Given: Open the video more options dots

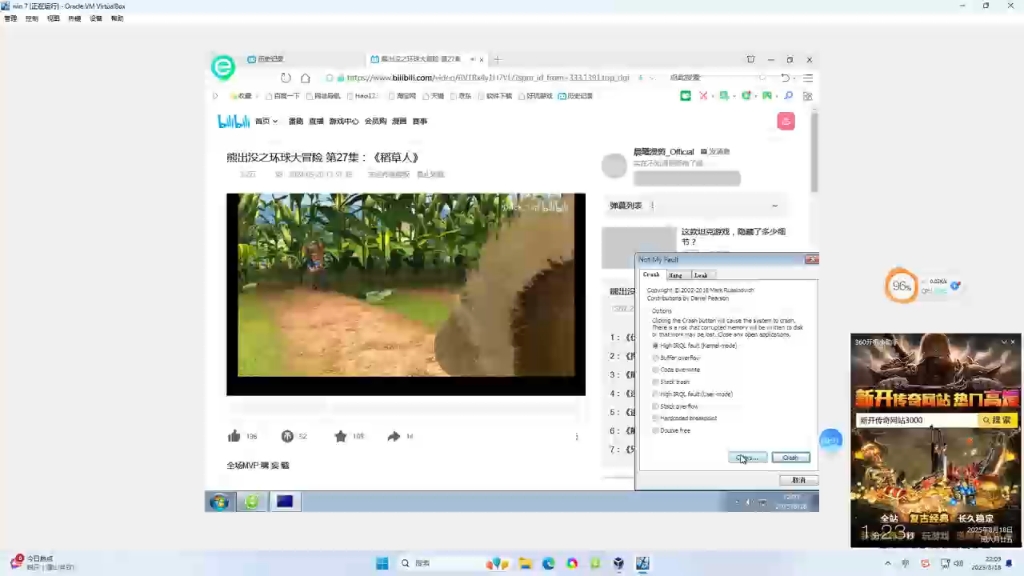Looking at the screenshot, I should 577,436.
